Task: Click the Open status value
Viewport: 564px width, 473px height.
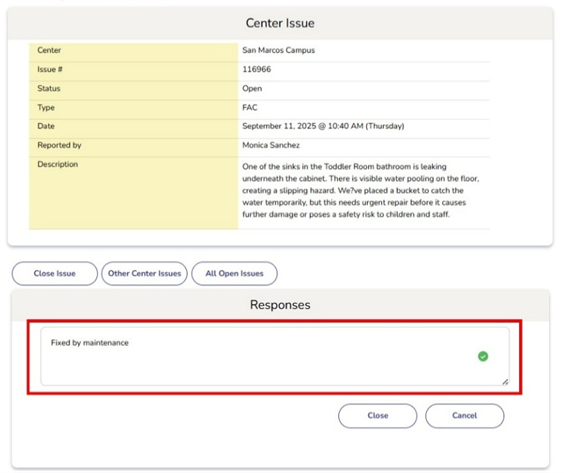Action: pos(252,88)
